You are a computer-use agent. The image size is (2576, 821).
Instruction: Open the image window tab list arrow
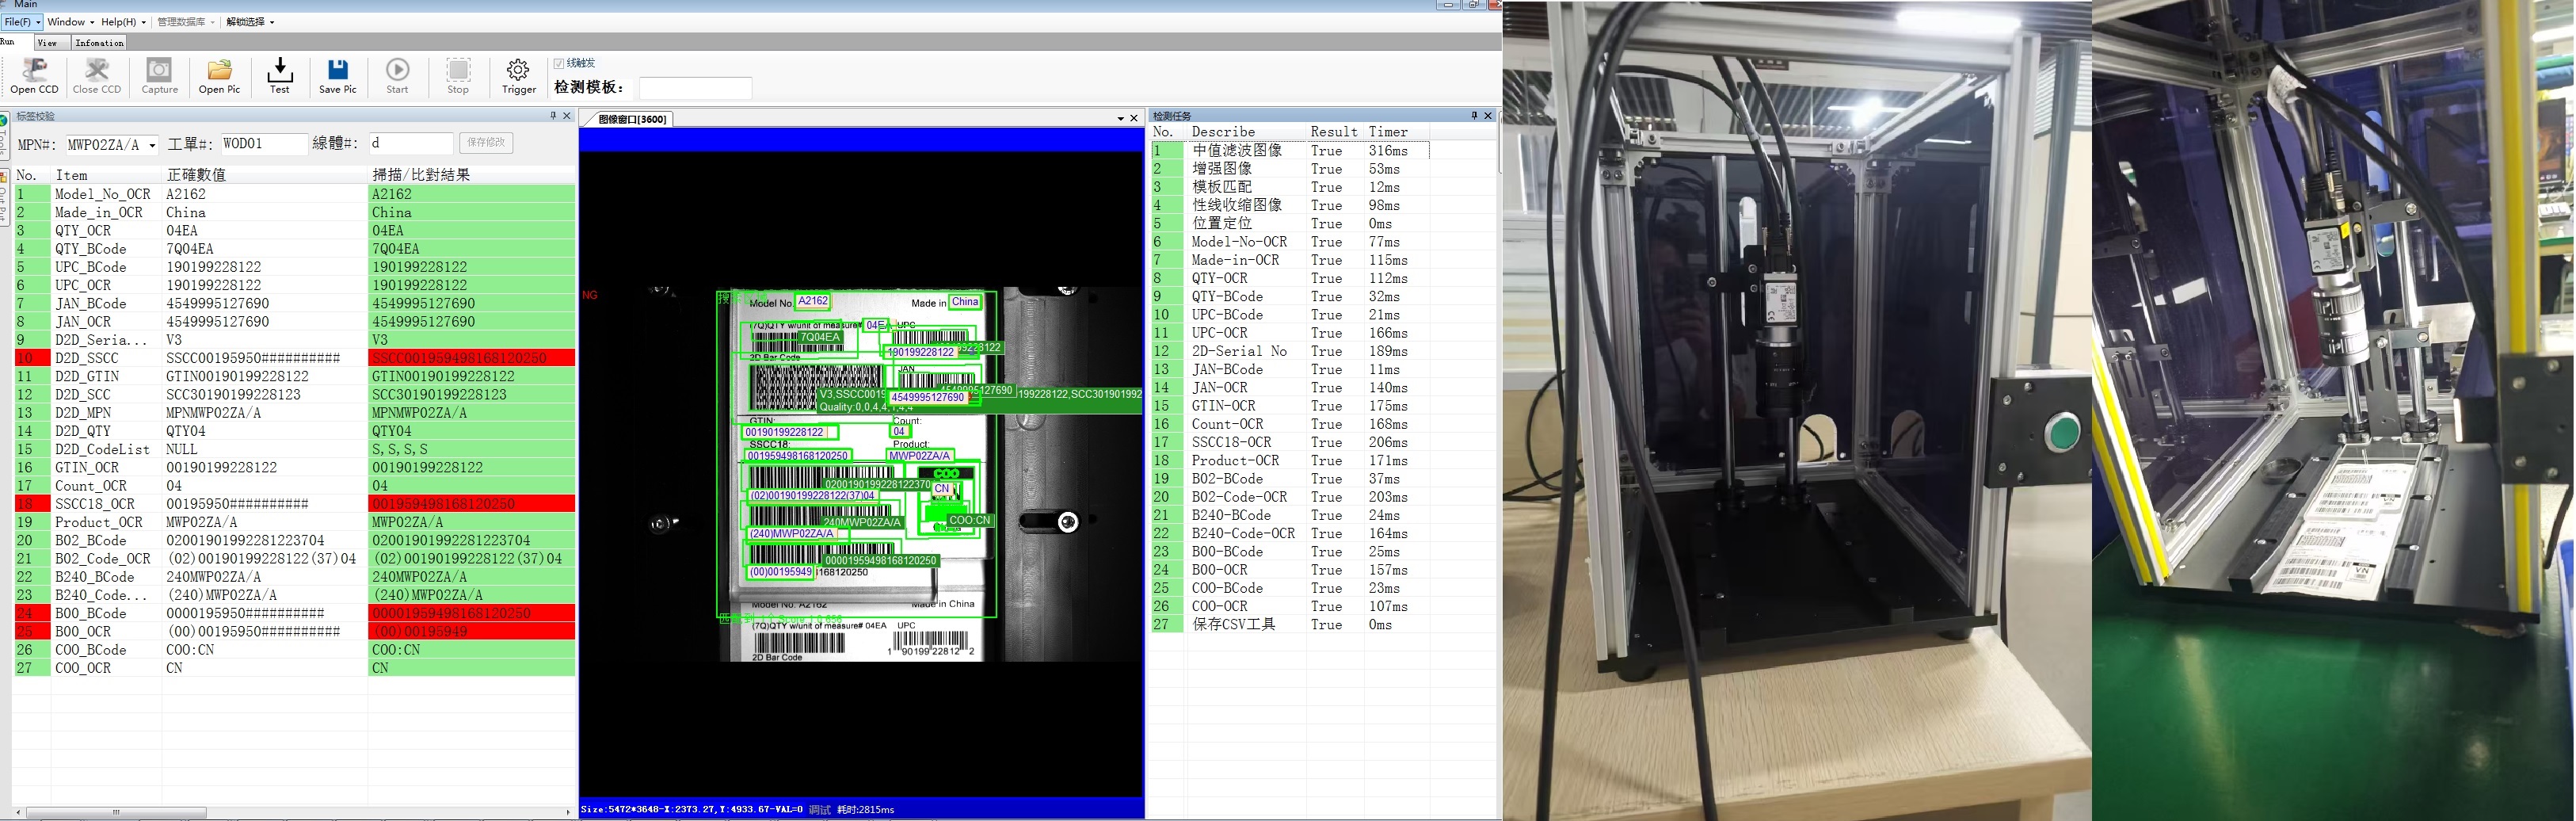tap(1120, 119)
